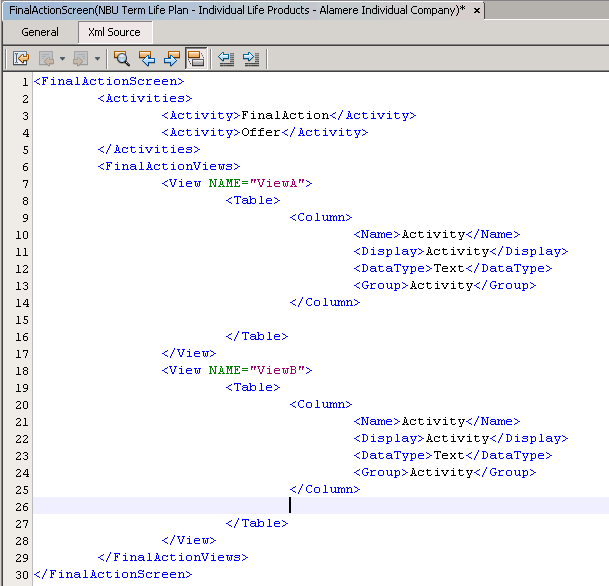
Task: Click the </Table> tag on line 27
Action: coord(257,523)
